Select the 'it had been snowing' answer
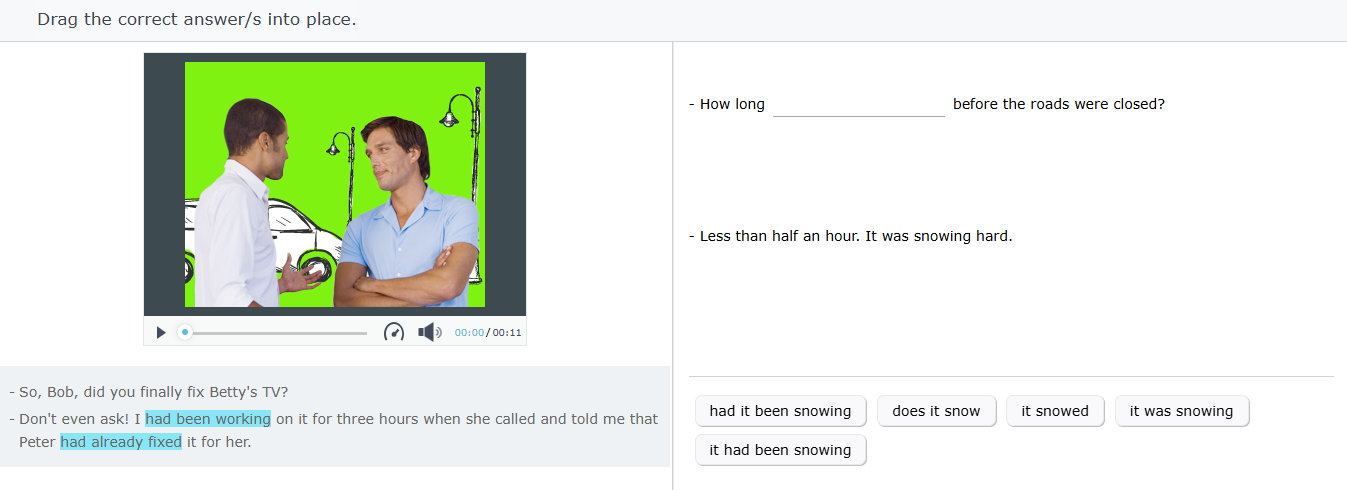Viewport: 1347px width, 490px height. coord(780,450)
